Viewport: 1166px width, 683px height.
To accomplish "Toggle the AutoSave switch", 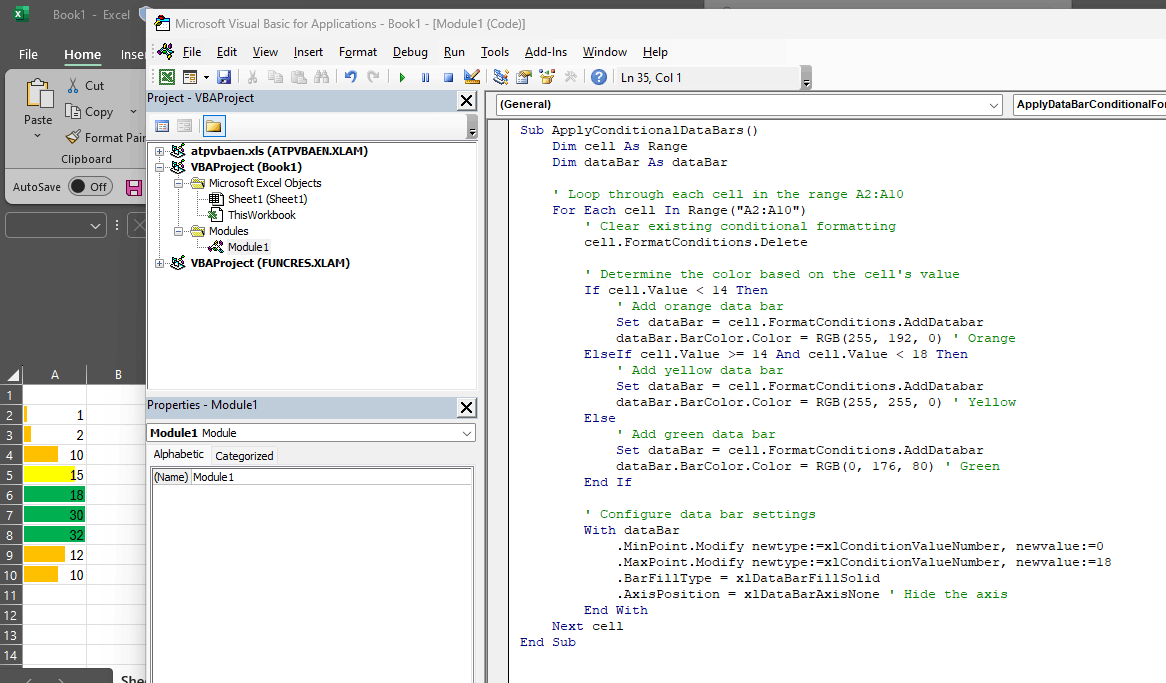I will tap(90, 187).
